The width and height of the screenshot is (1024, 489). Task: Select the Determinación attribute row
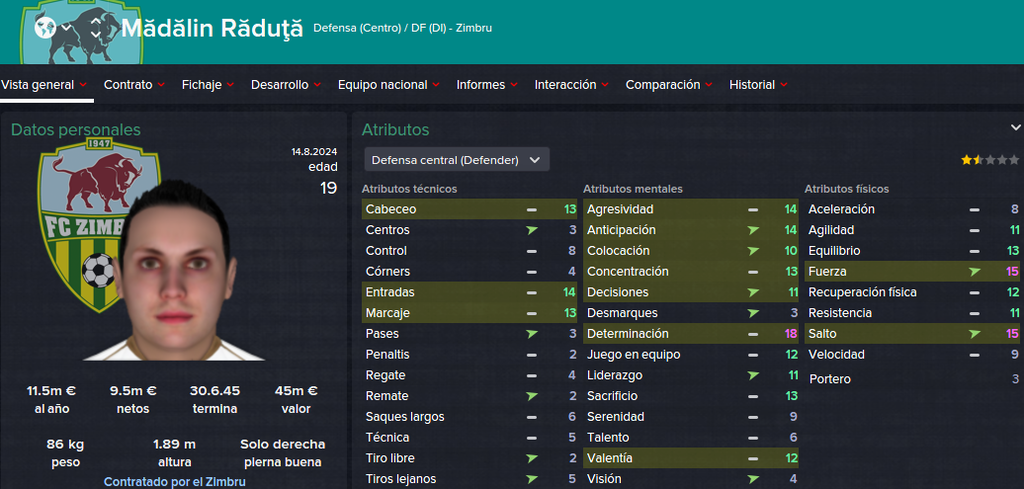pyautogui.click(x=690, y=334)
